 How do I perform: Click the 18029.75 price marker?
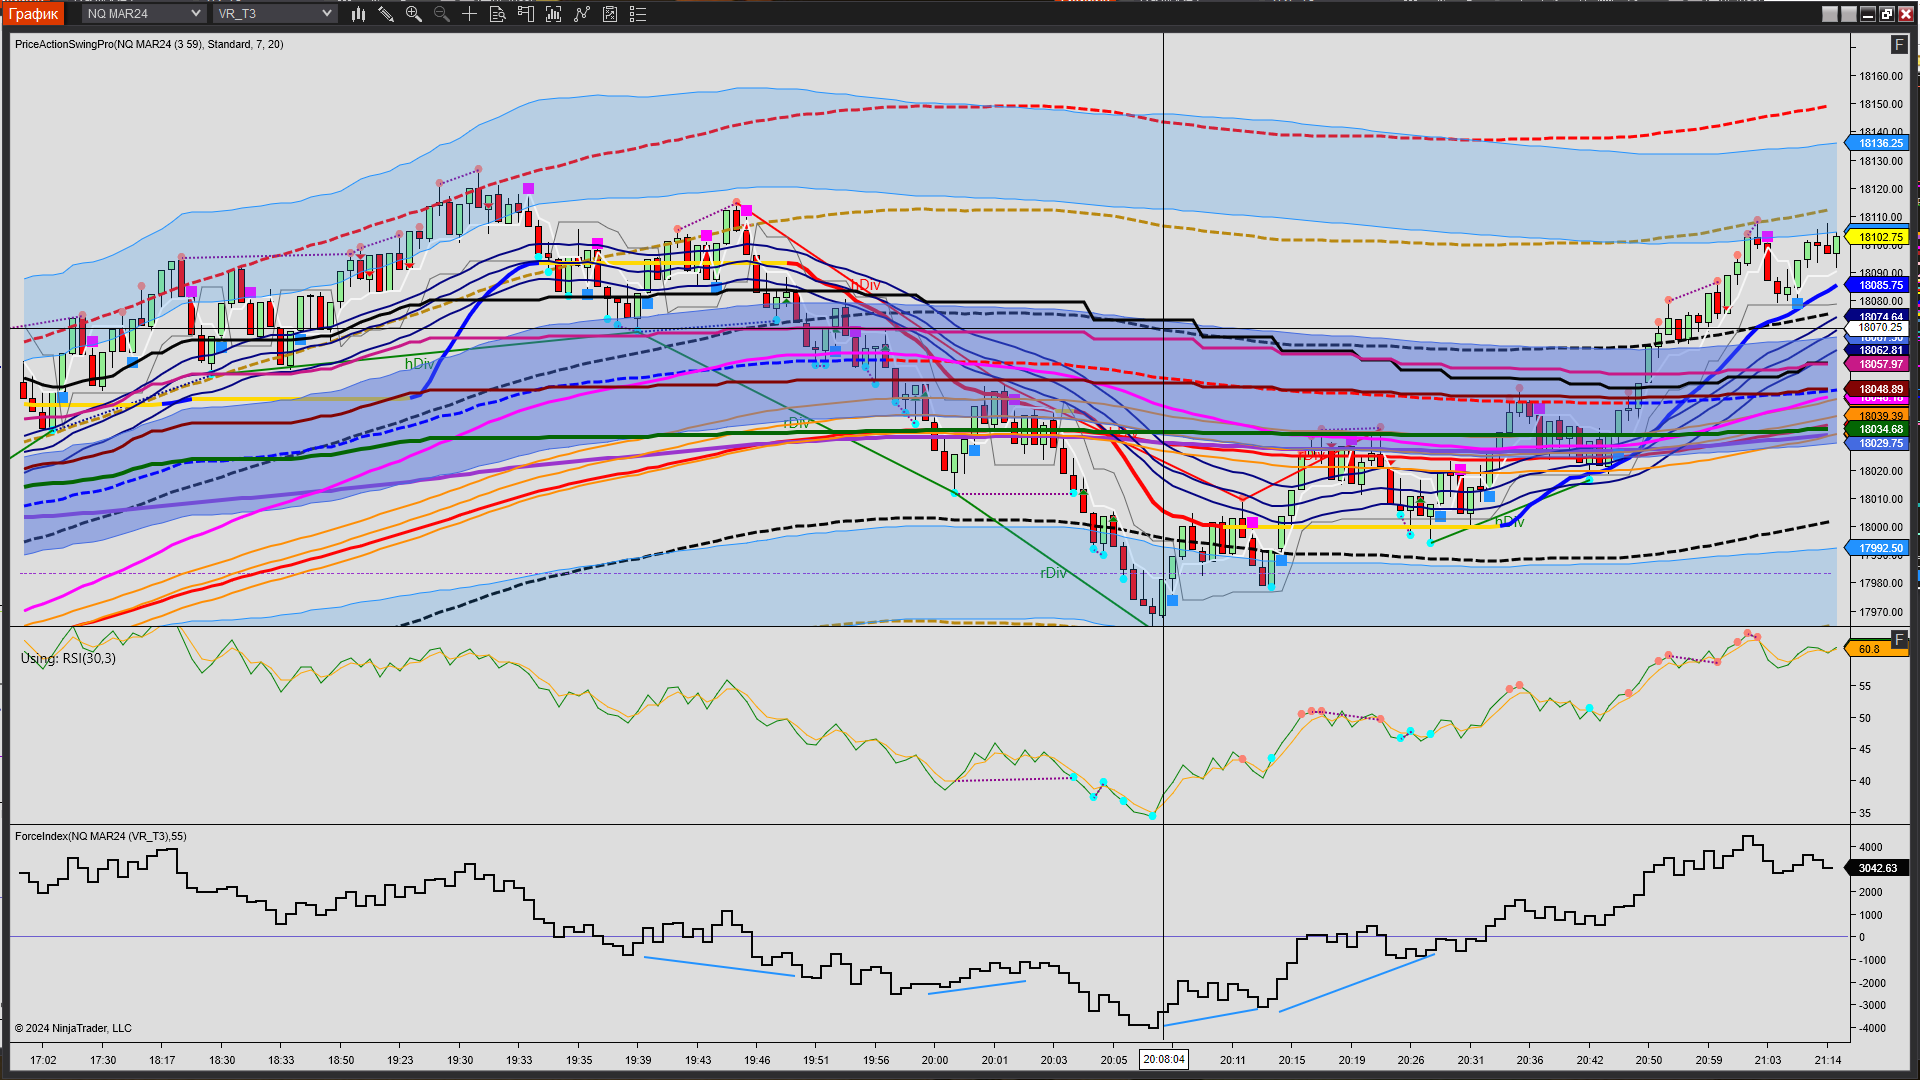[x=1879, y=444]
